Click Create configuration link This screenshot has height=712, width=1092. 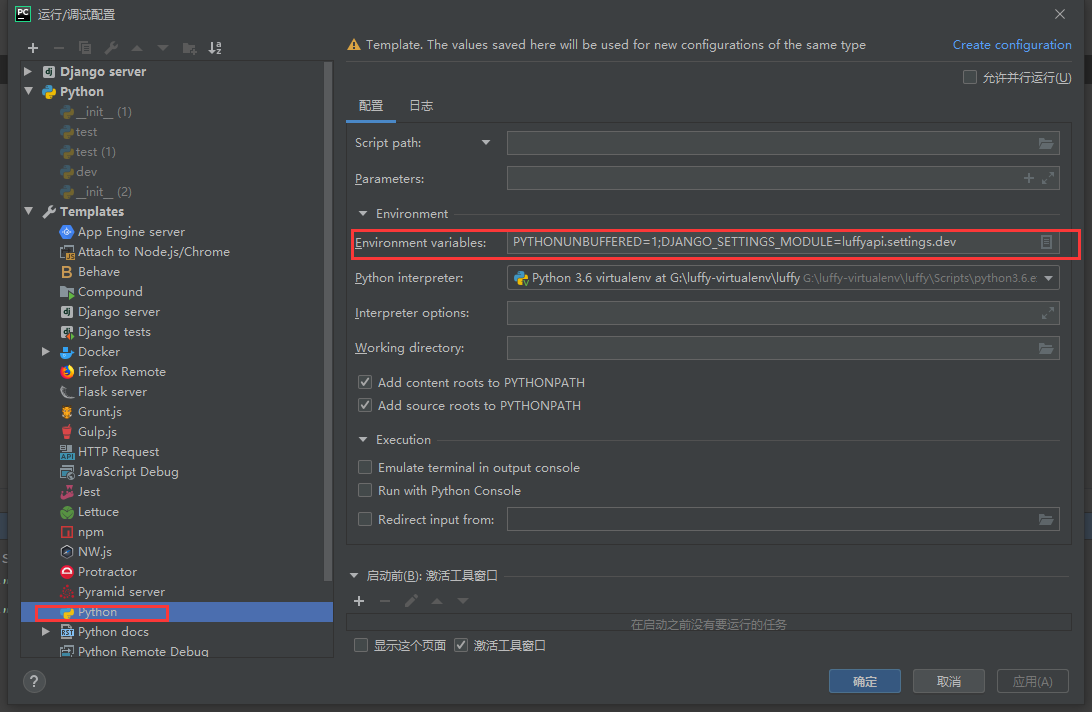point(1012,45)
